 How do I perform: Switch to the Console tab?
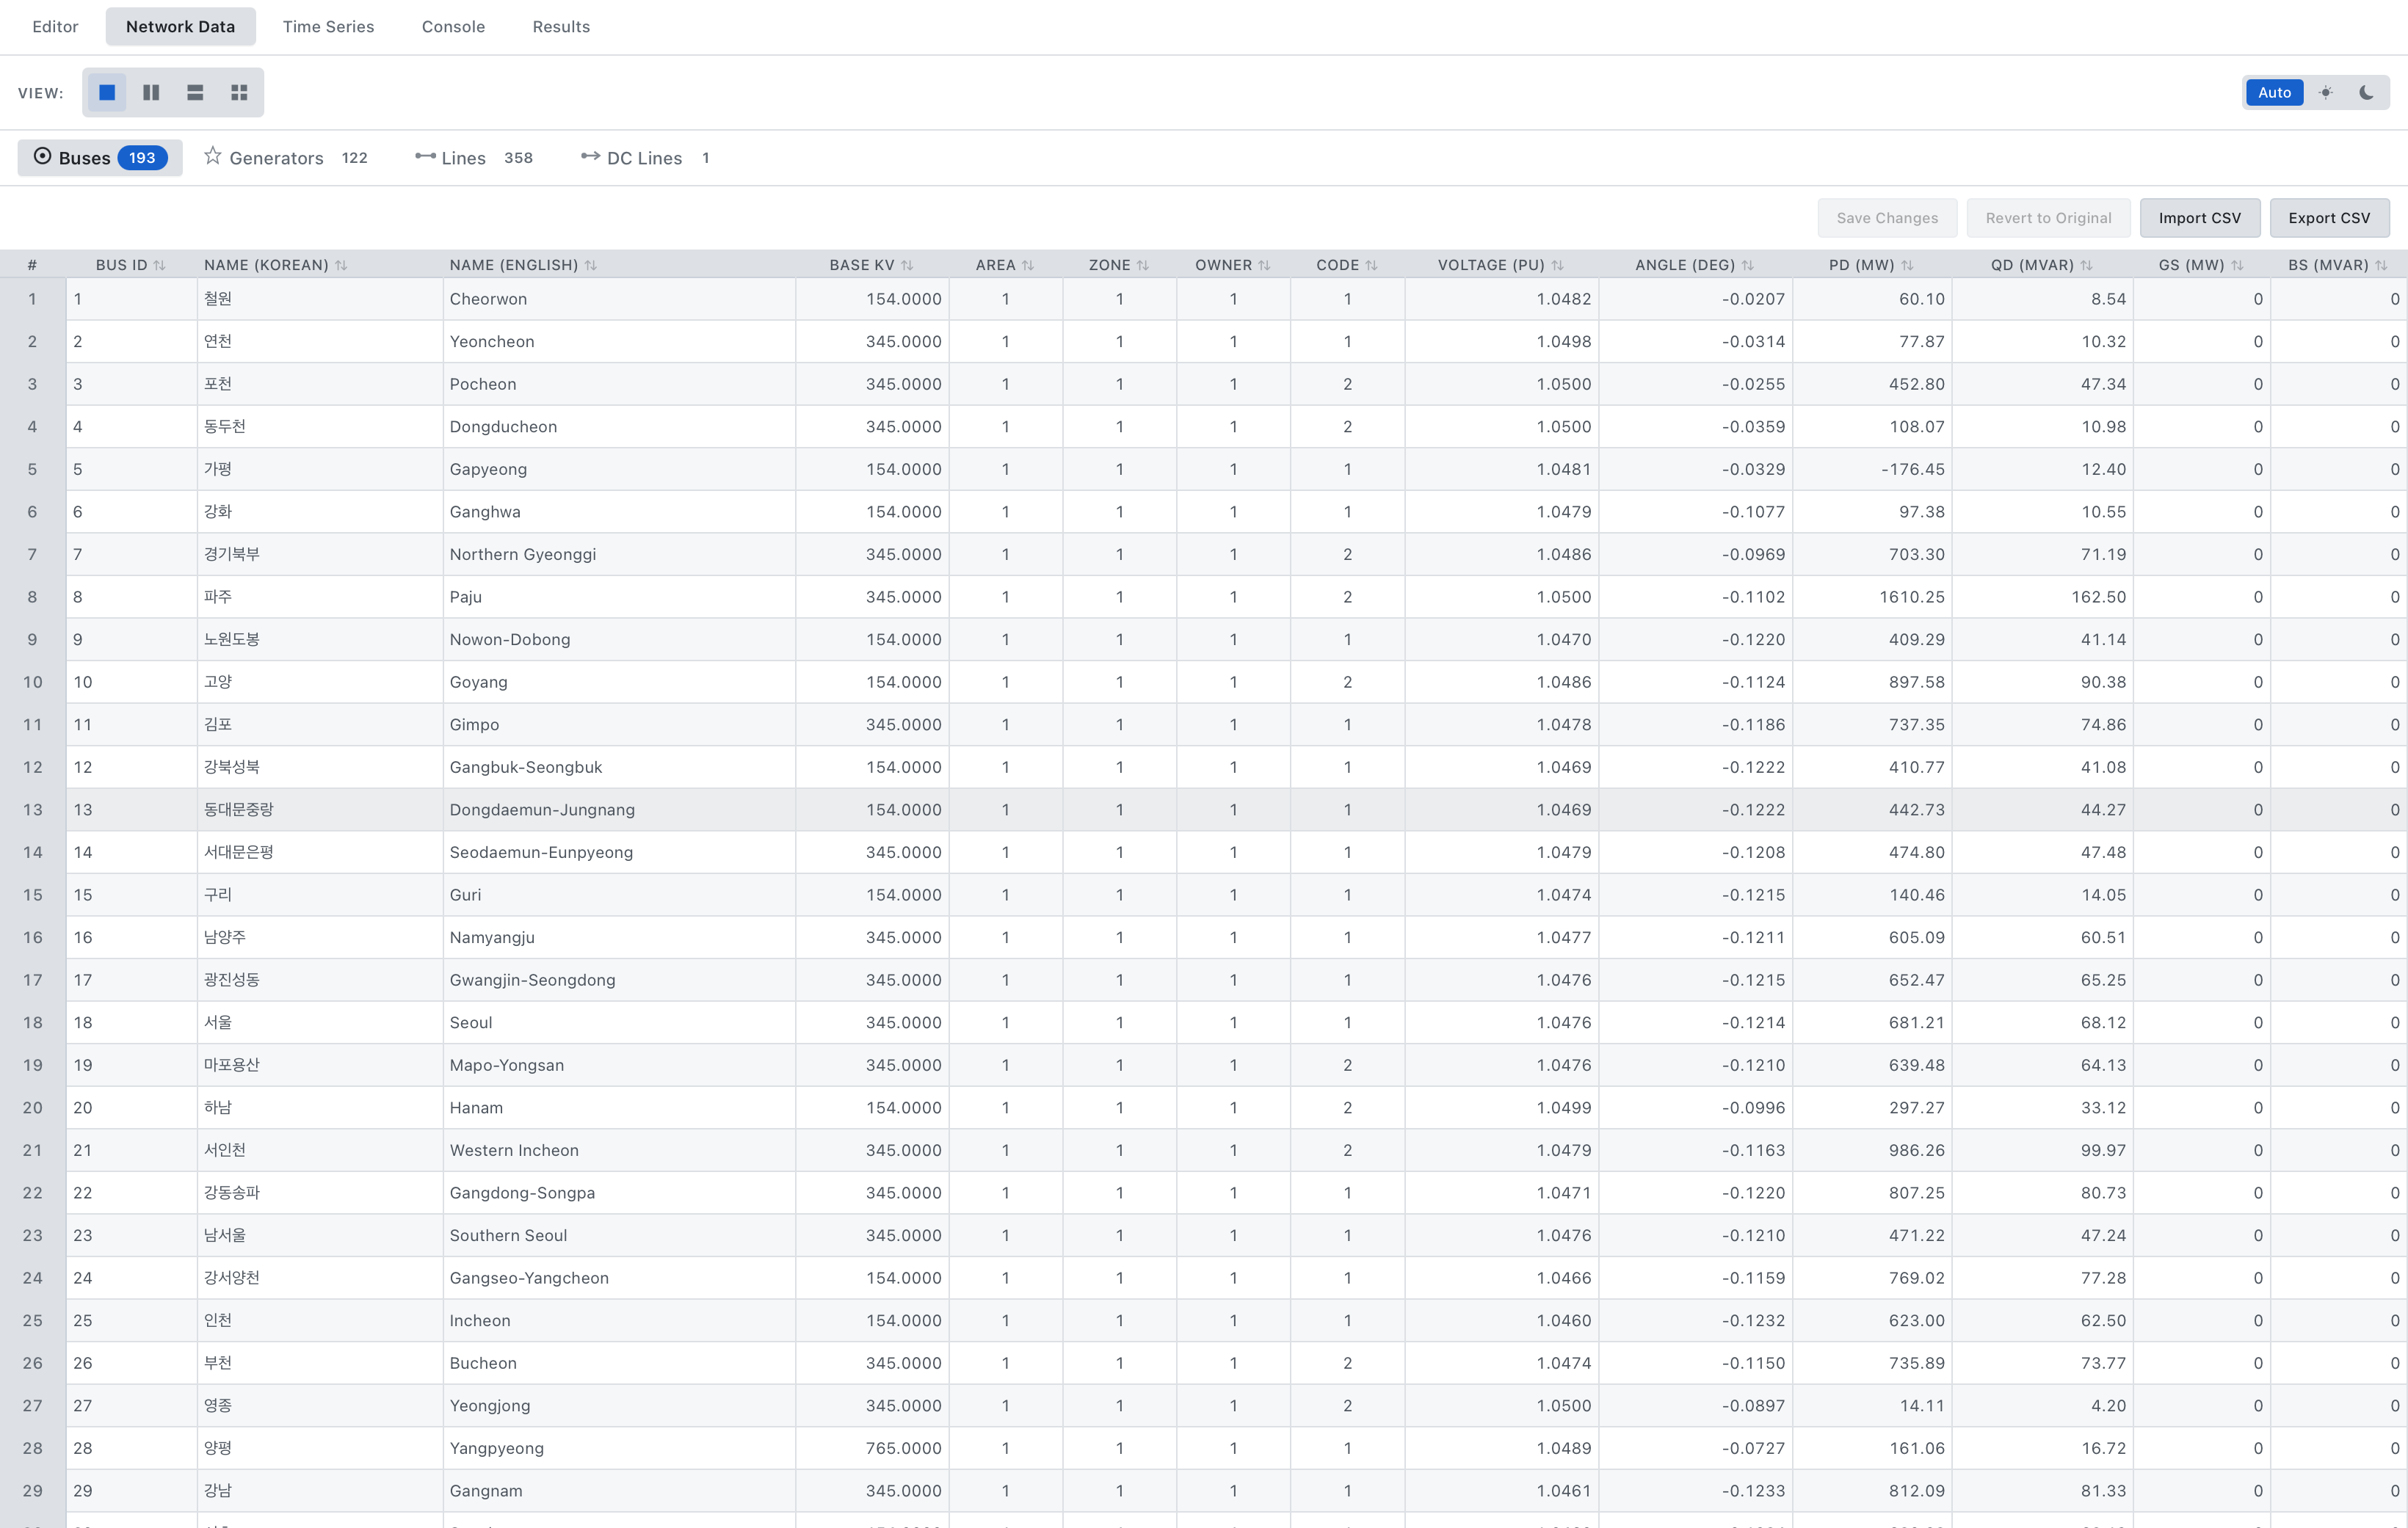[453, 27]
